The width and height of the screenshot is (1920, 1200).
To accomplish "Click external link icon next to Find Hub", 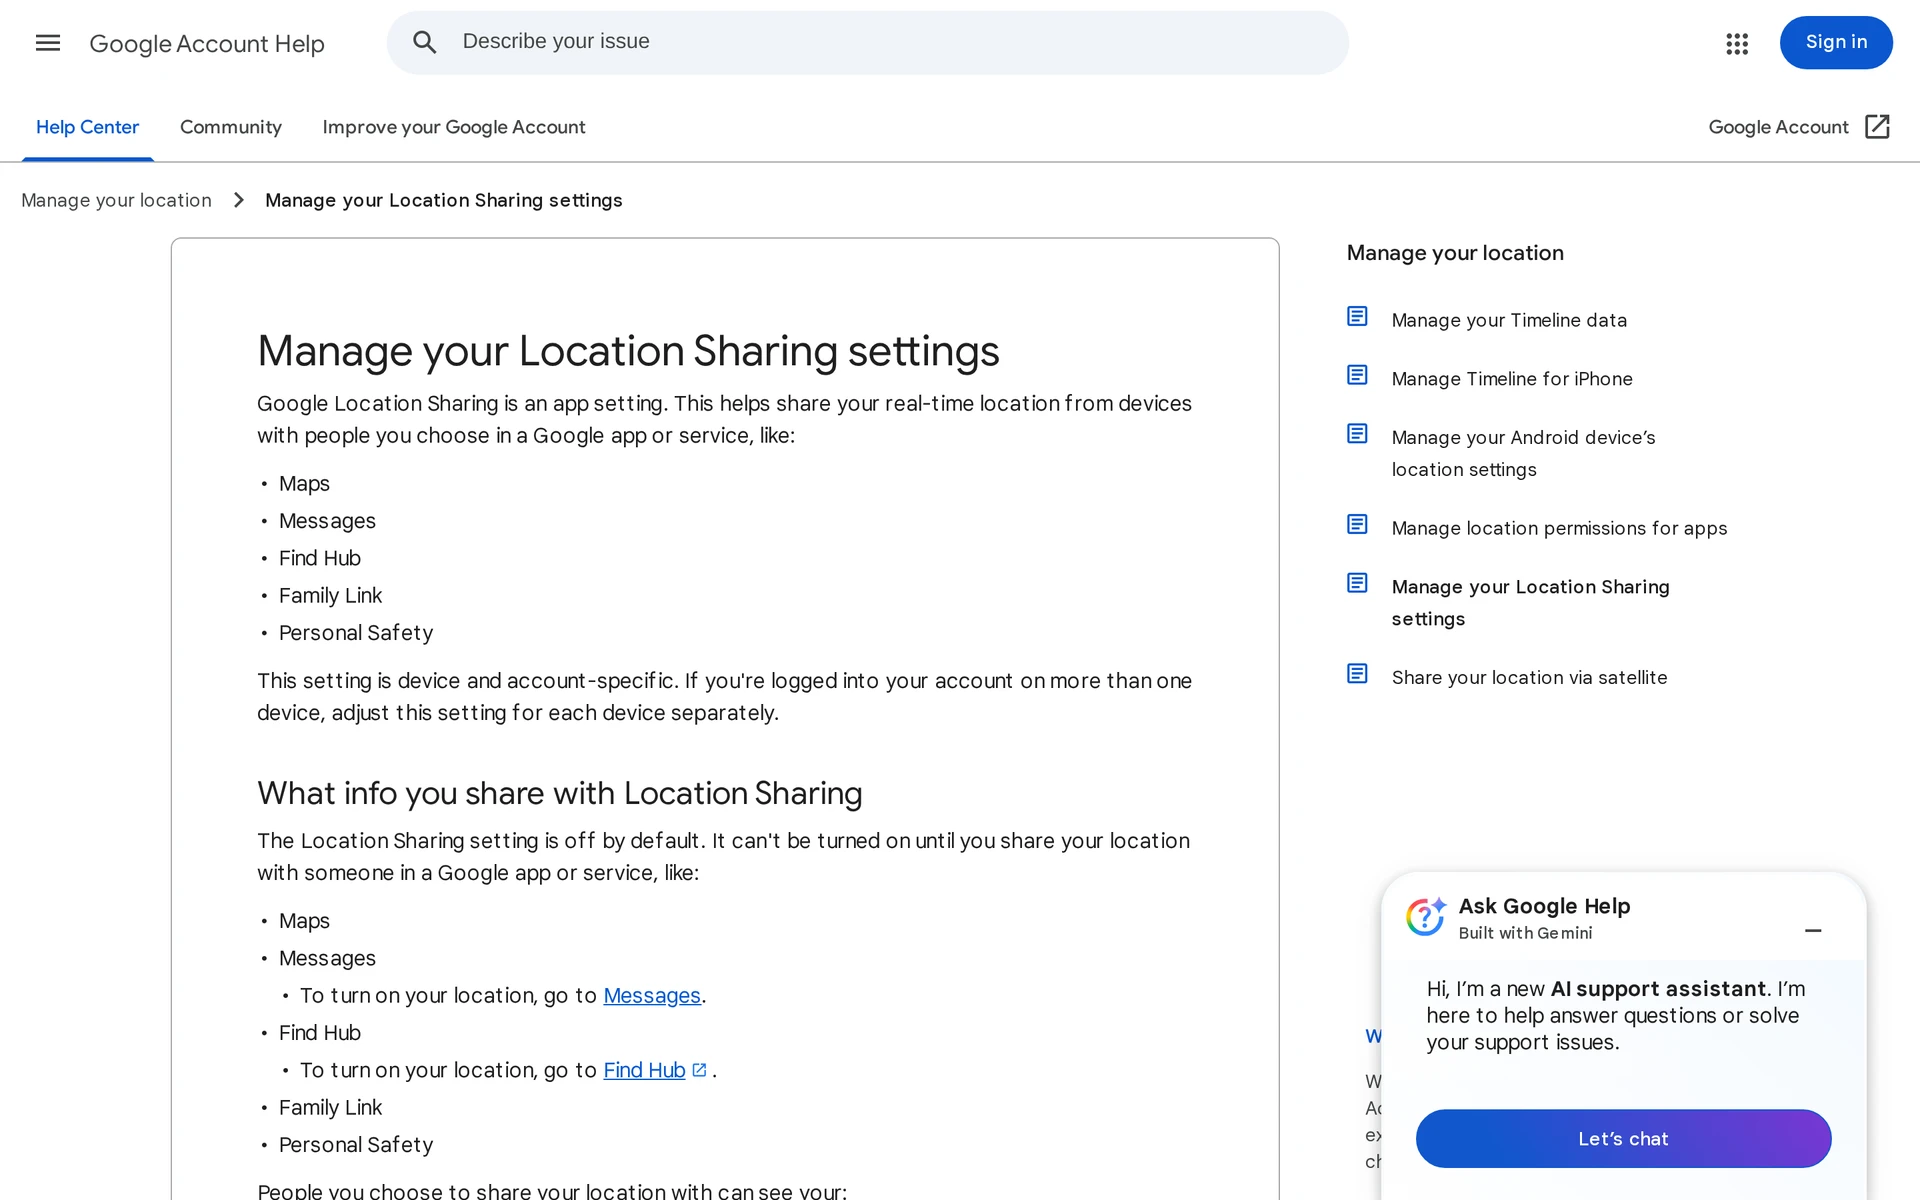I will (x=699, y=1070).
